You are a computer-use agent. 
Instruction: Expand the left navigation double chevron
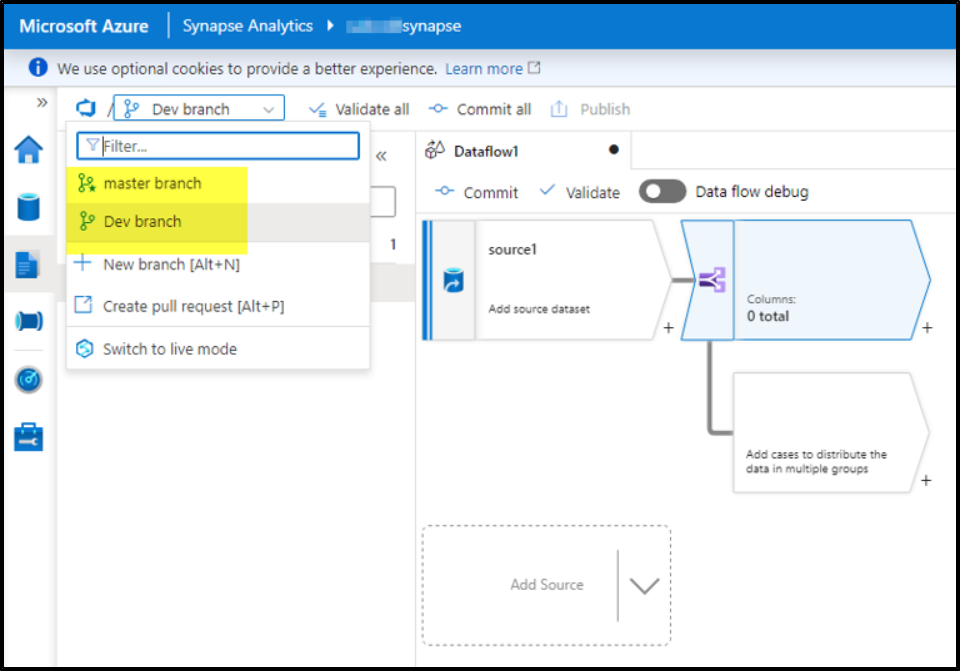click(x=42, y=102)
